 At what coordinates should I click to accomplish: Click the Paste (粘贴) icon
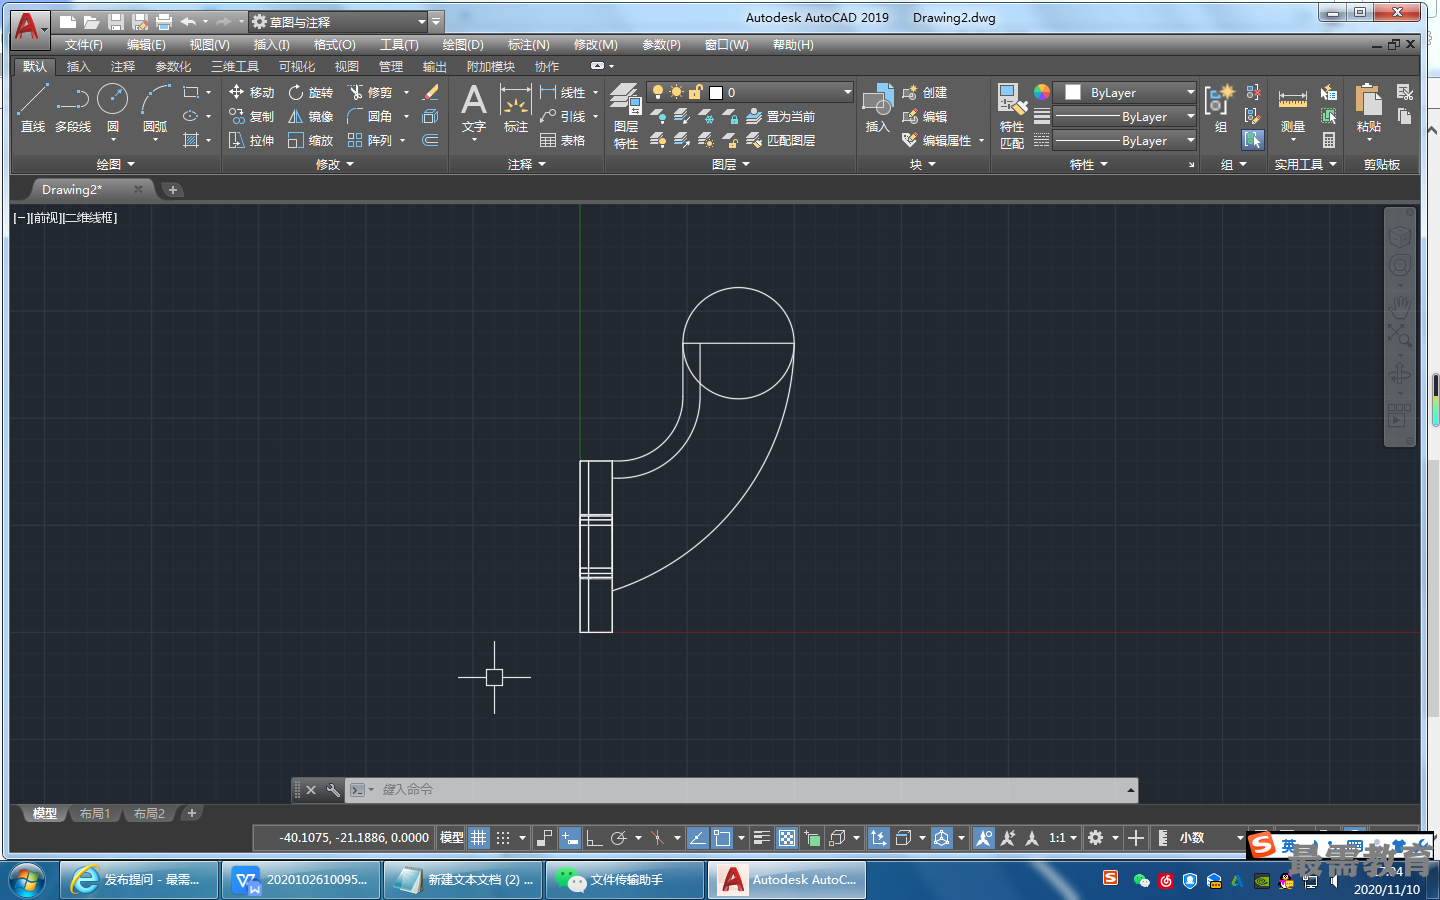coord(1368,108)
